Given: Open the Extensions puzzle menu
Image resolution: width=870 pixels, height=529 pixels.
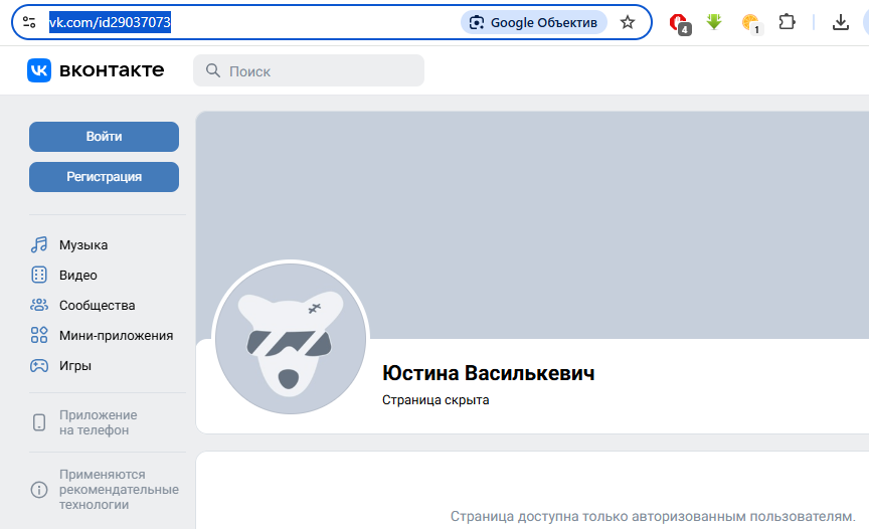Looking at the screenshot, I should [x=787, y=22].
